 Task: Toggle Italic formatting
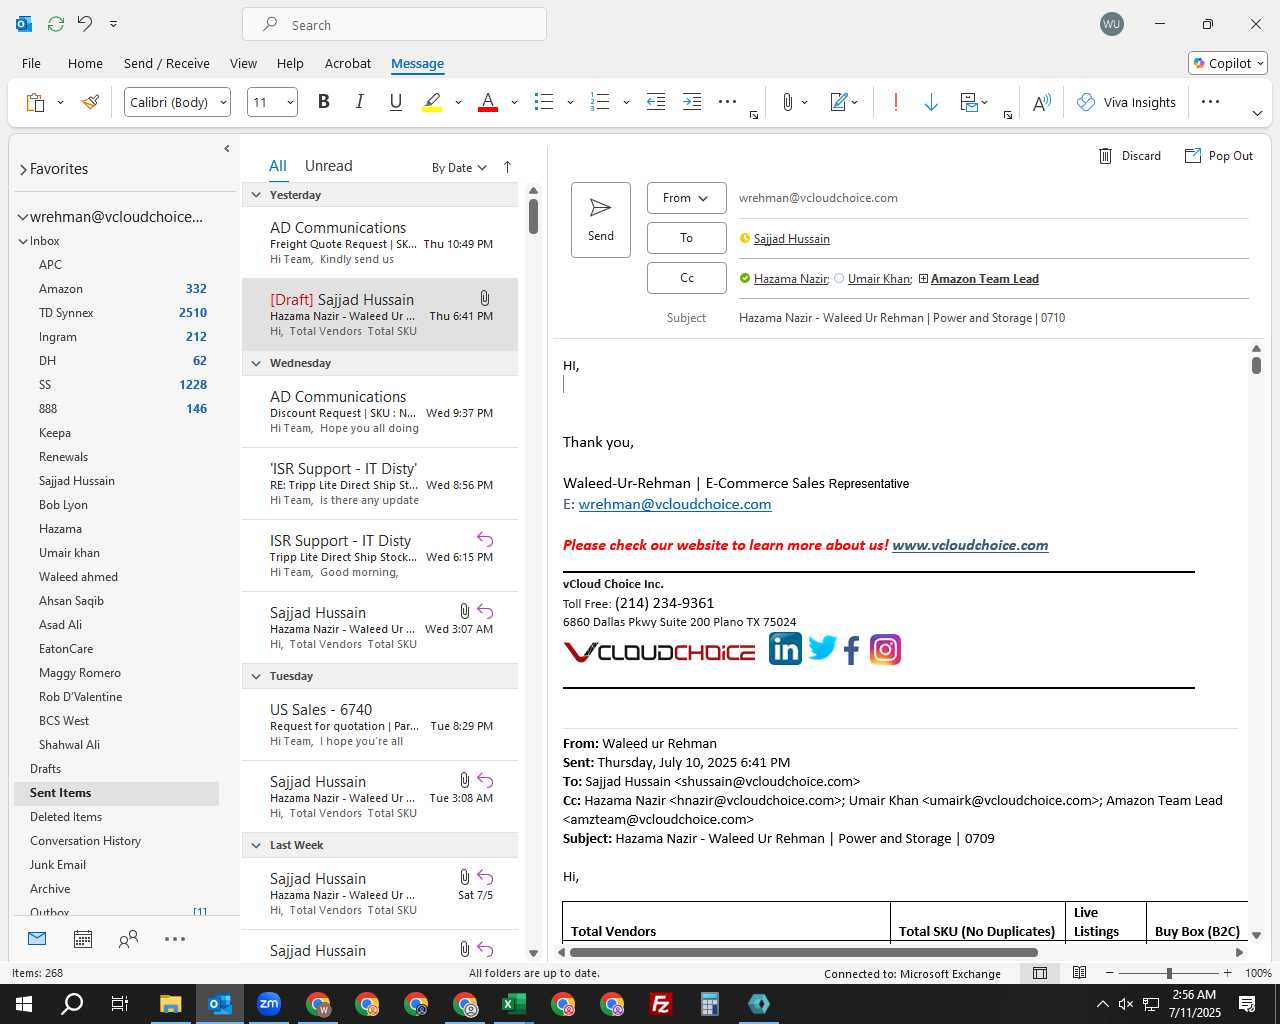click(359, 102)
